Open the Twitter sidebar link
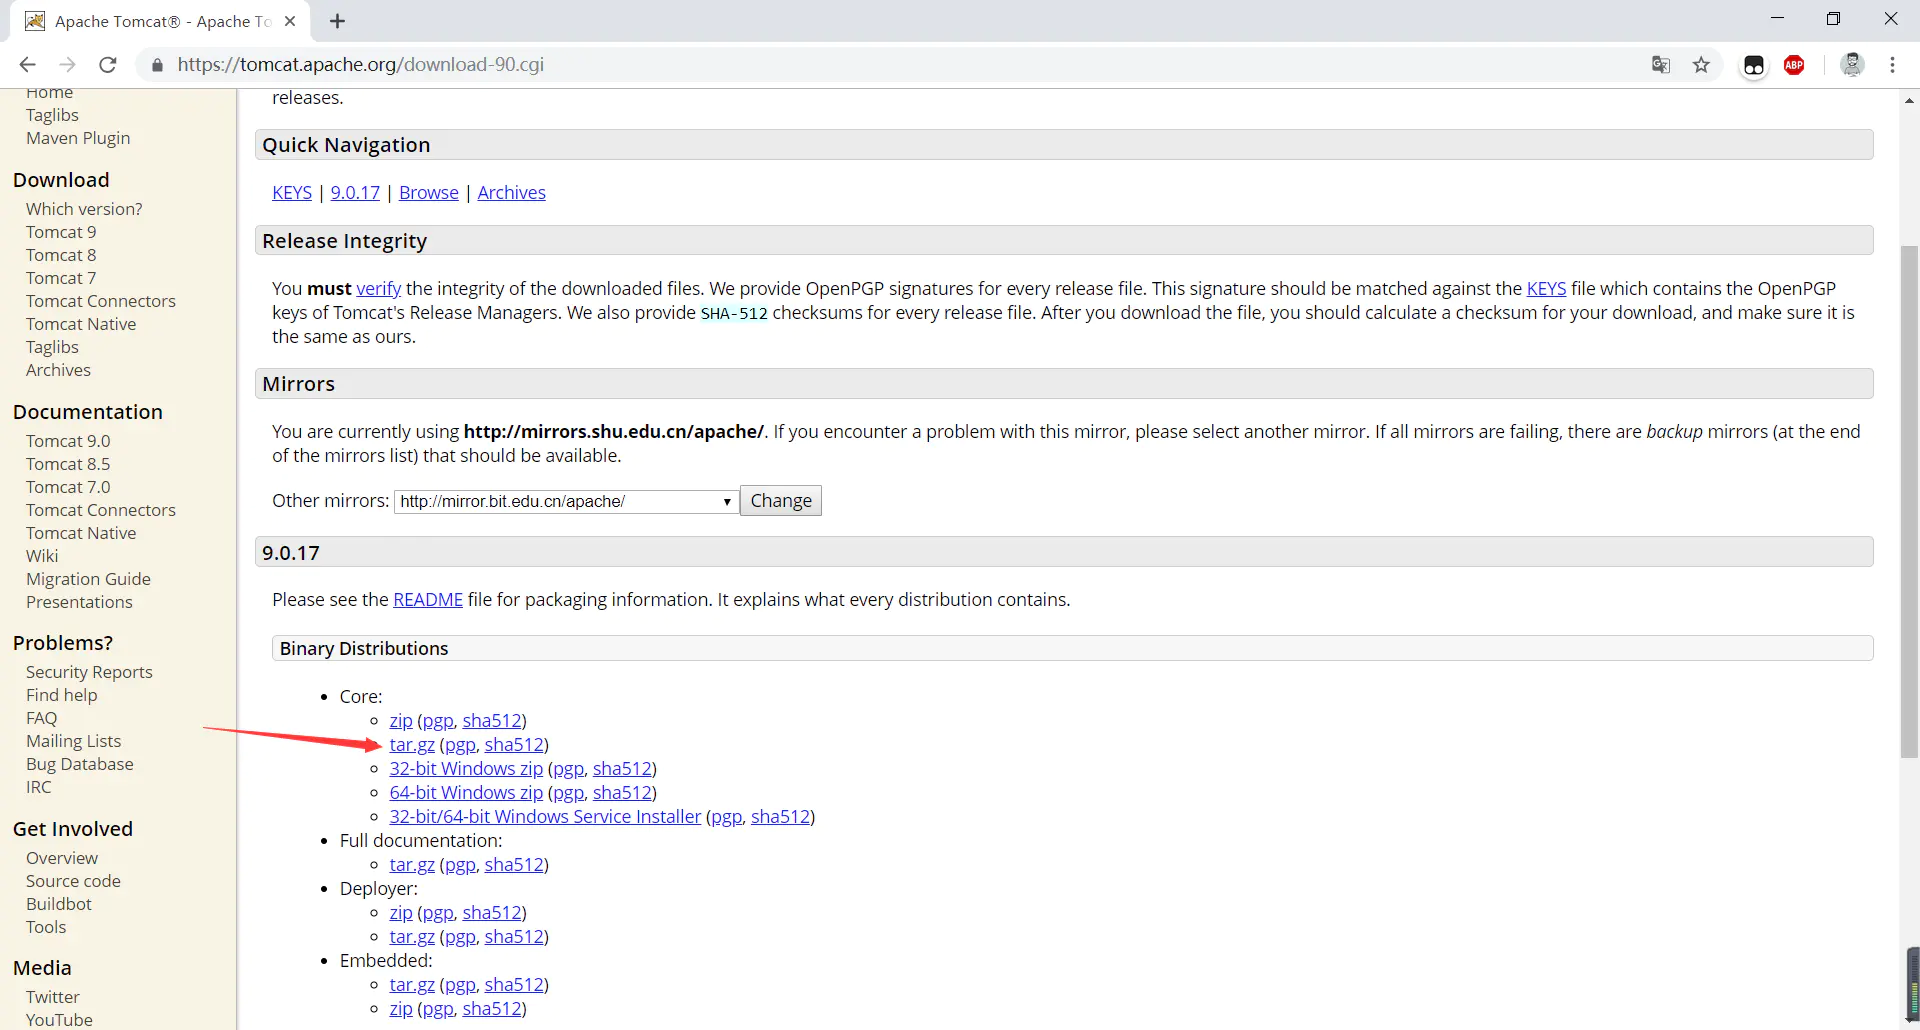 click(53, 997)
